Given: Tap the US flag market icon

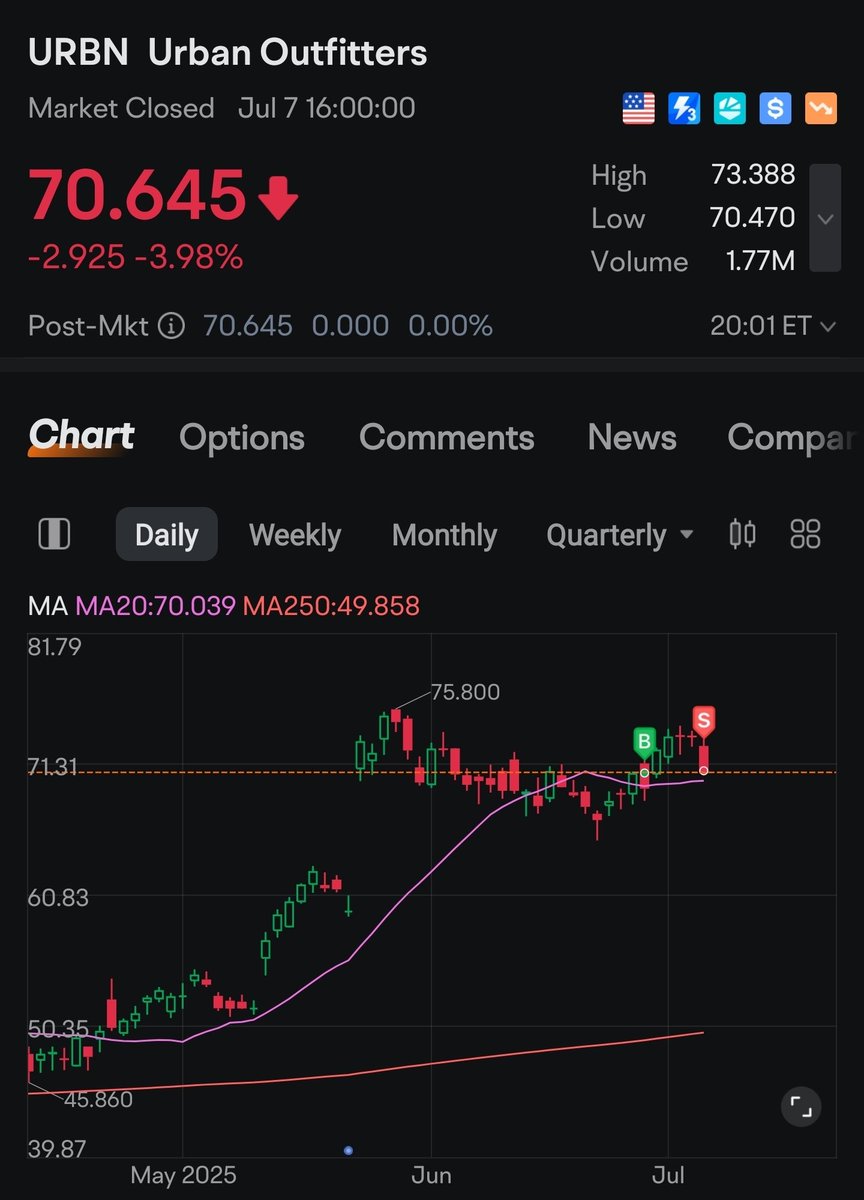Looking at the screenshot, I should point(638,108).
